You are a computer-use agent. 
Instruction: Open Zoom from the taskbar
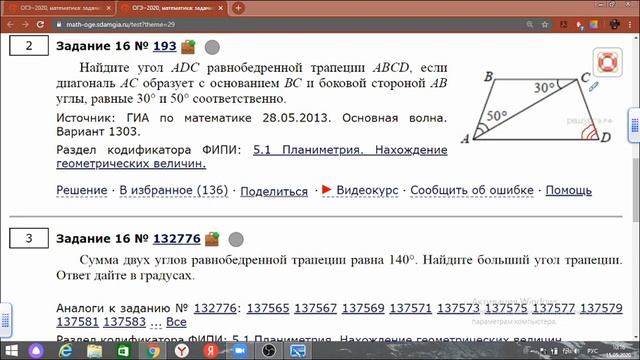(x=240, y=351)
